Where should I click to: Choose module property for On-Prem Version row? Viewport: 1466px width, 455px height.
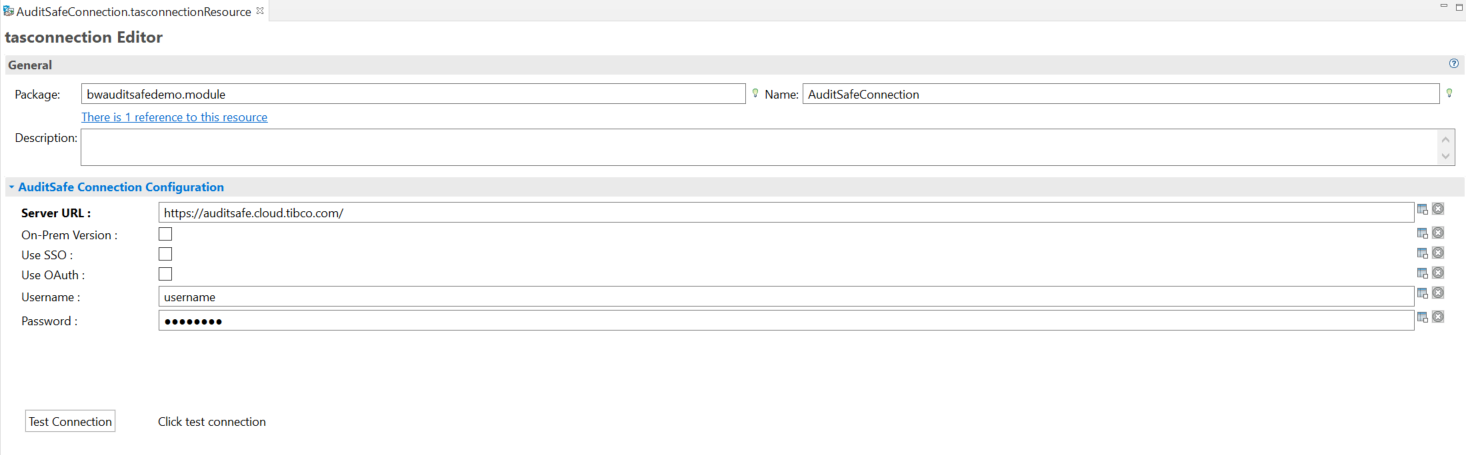tap(1422, 232)
